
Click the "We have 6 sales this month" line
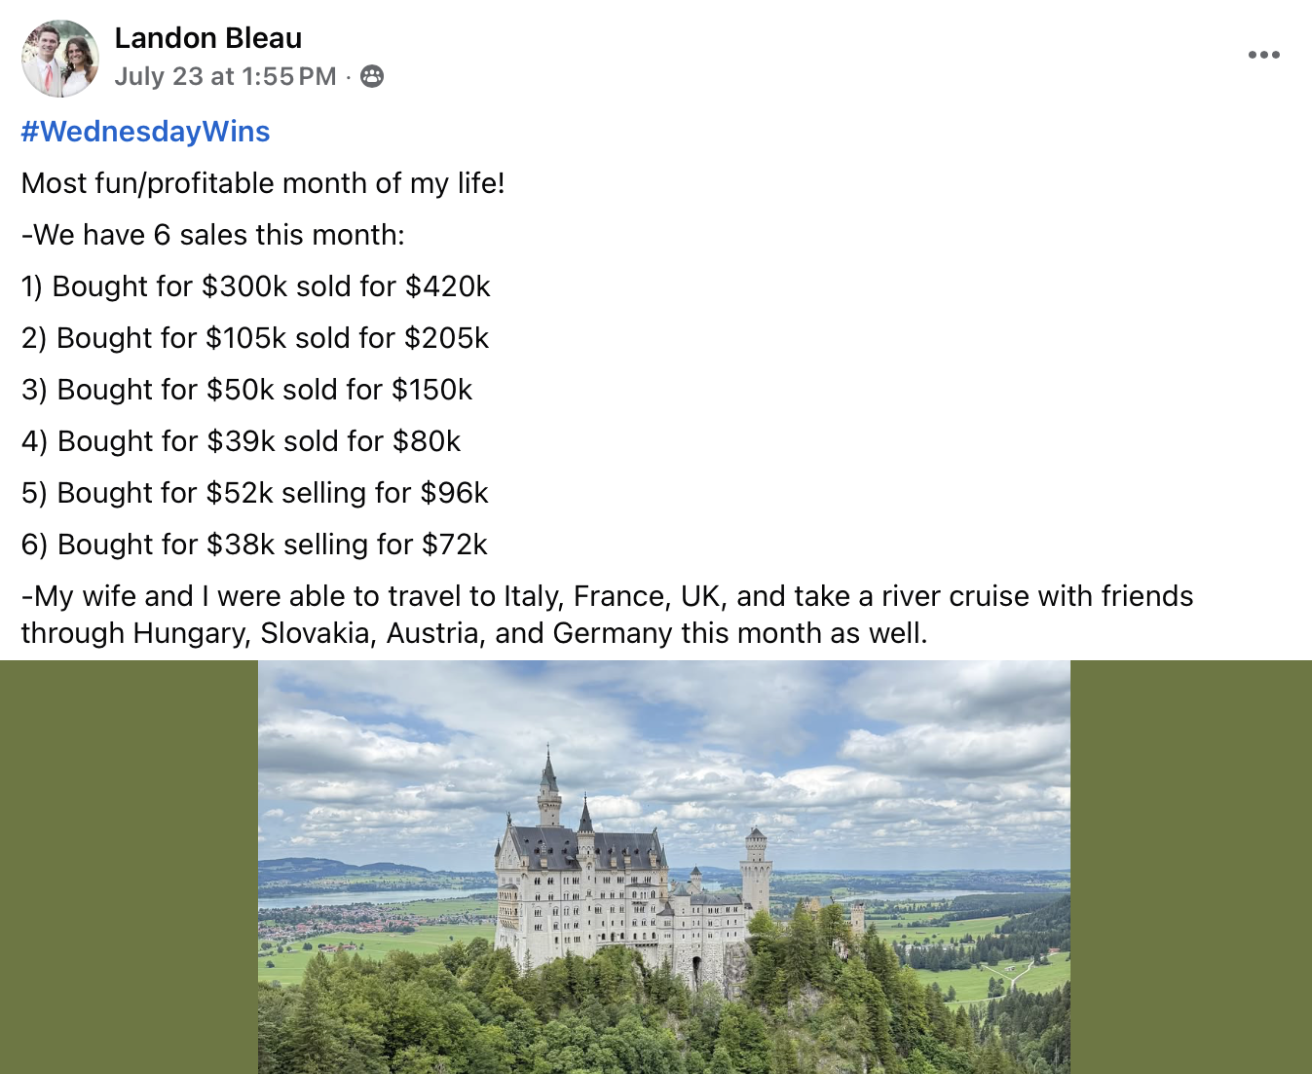(x=213, y=235)
